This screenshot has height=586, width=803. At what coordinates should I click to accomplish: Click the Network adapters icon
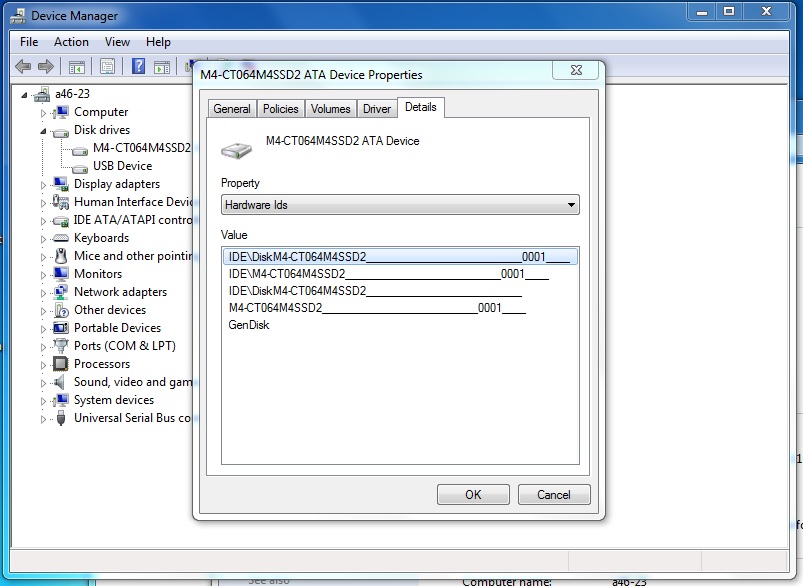(61, 292)
